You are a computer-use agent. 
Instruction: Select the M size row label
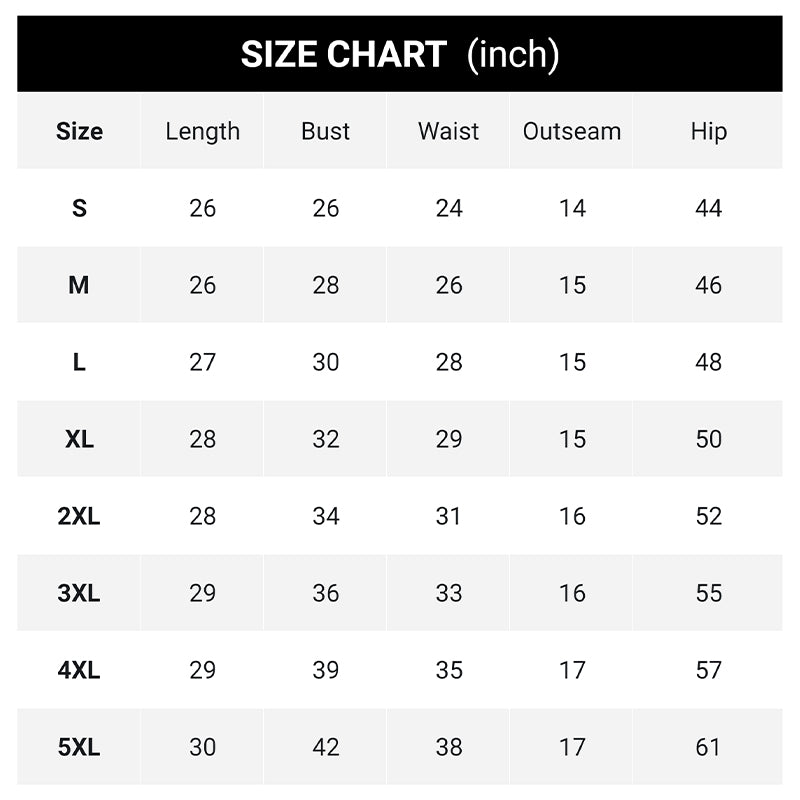[x=79, y=285]
